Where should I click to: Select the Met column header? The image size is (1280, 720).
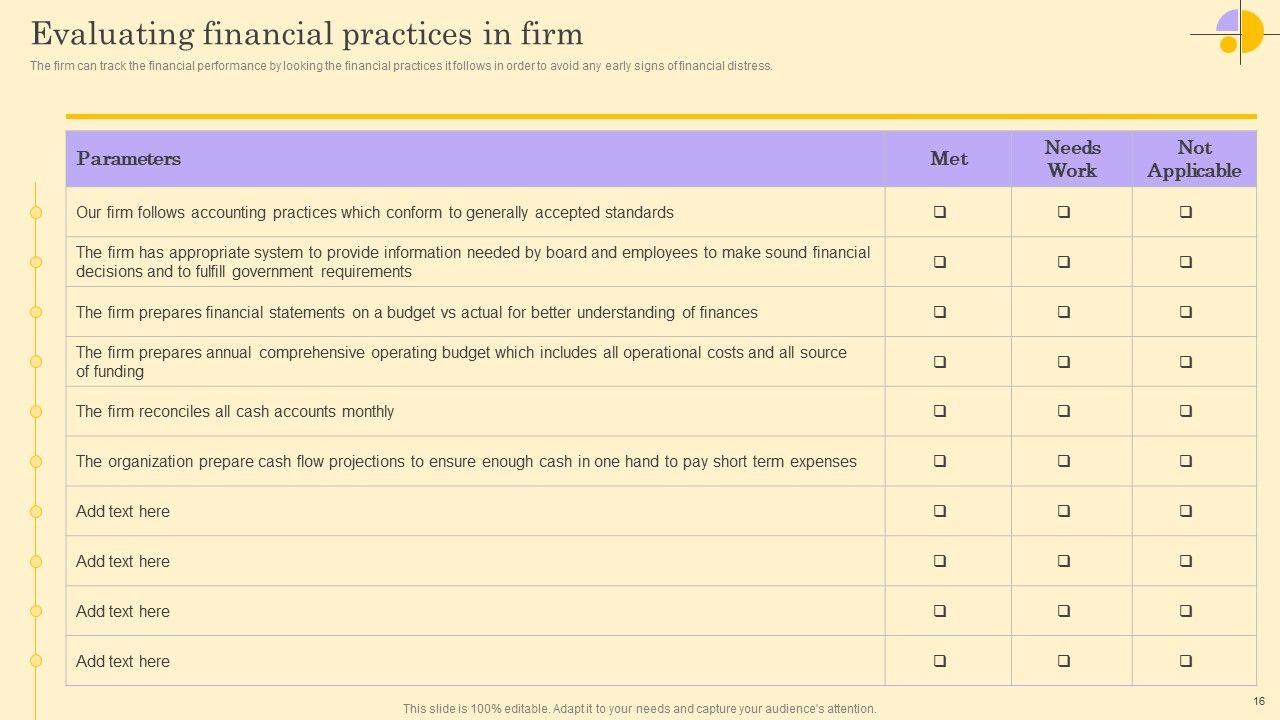pyautogui.click(x=948, y=159)
